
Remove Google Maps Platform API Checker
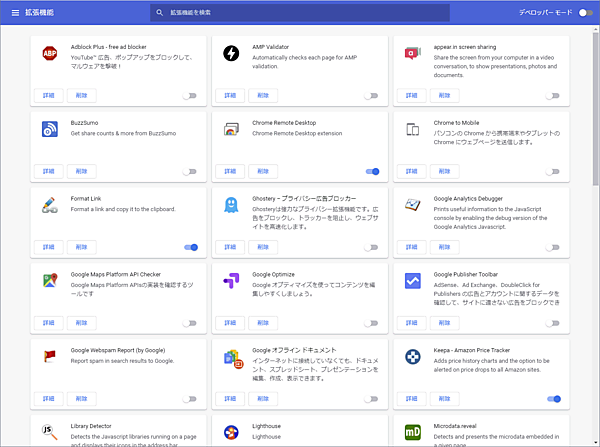pyautogui.click(x=82, y=323)
